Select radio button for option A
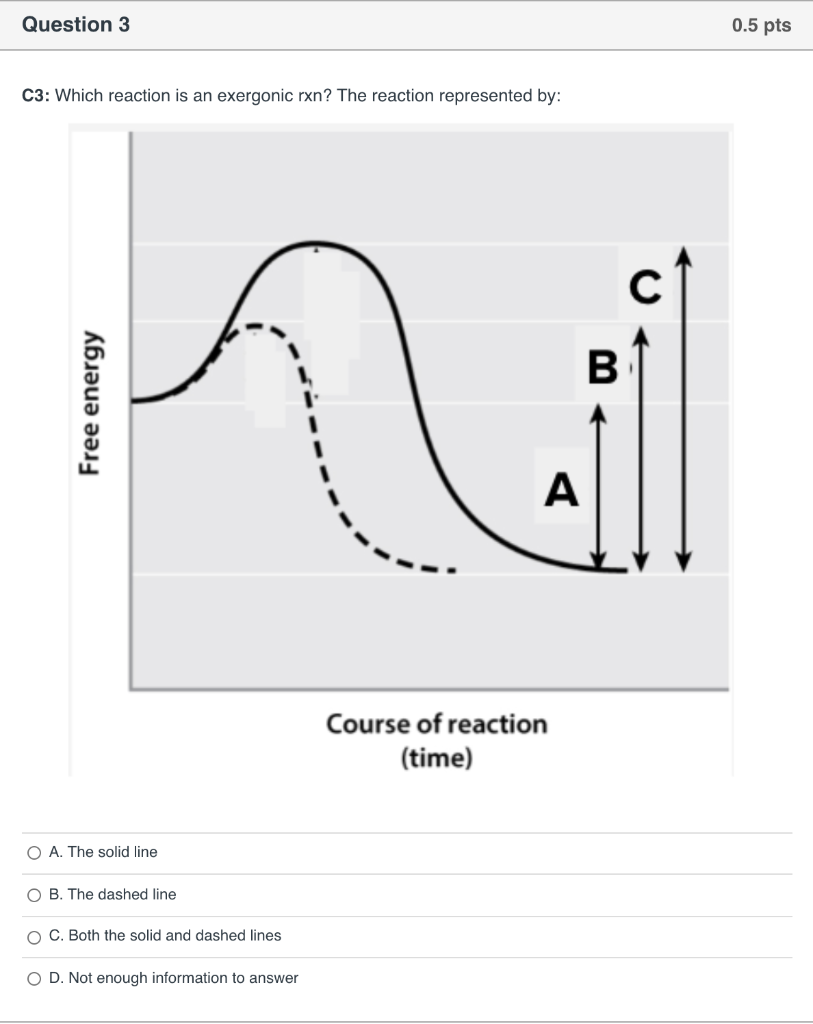This screenshot has width=813, height=1024. coord(33,852)
